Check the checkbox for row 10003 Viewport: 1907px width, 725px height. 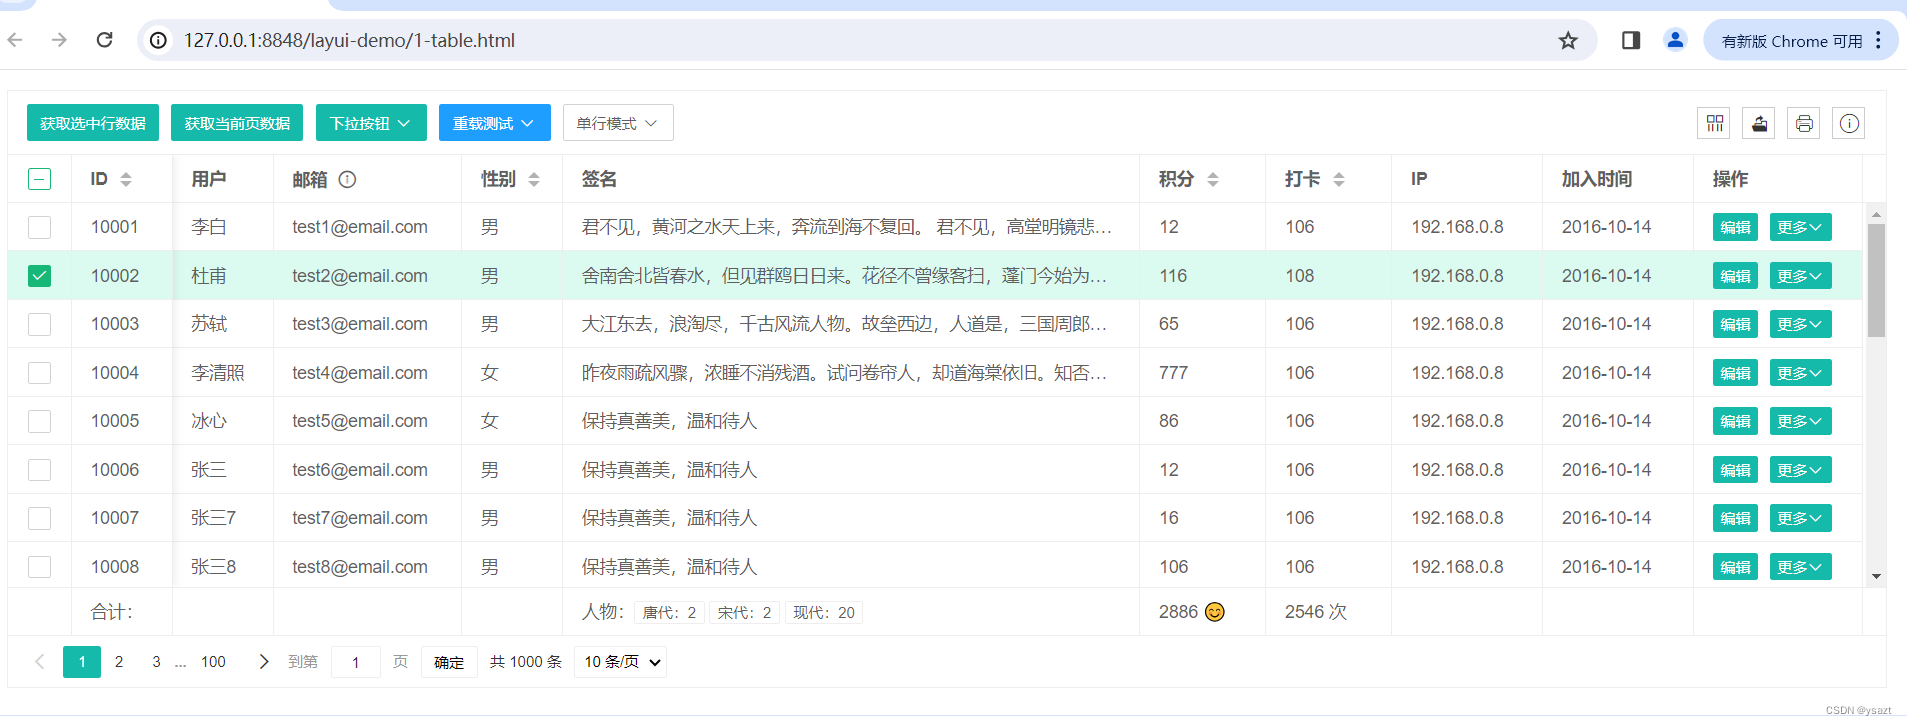(39, 324)
